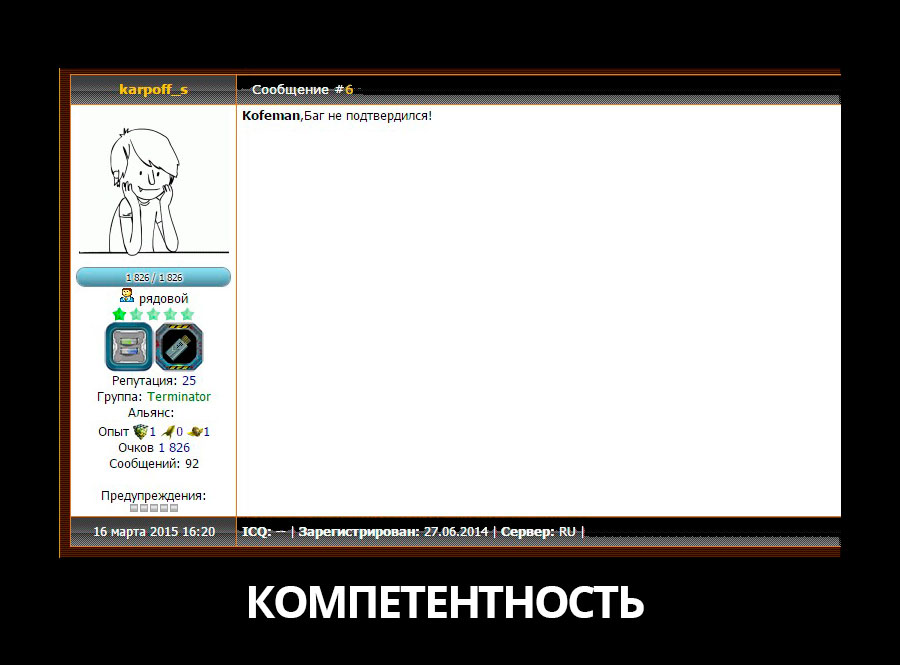Click the 1 826 / 1 826 progress bar
This screenshot has height=665, width=900.
(153, 277)
